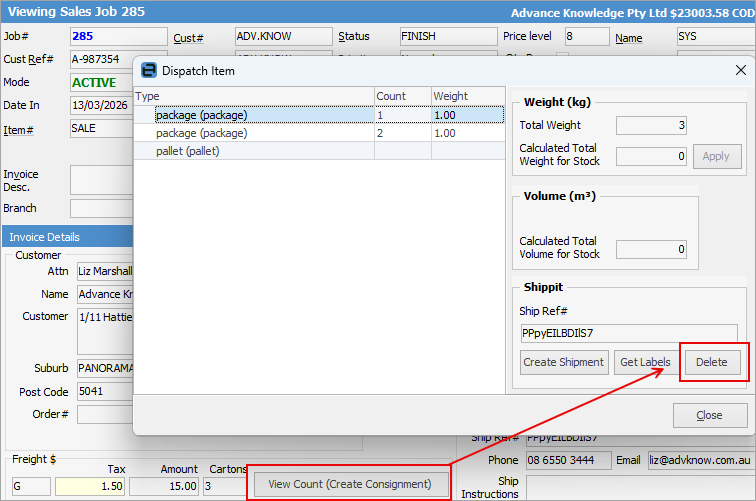Click the Freight Amount field 15.00
This screenshot has height=501, width=756.
(164, 486)
